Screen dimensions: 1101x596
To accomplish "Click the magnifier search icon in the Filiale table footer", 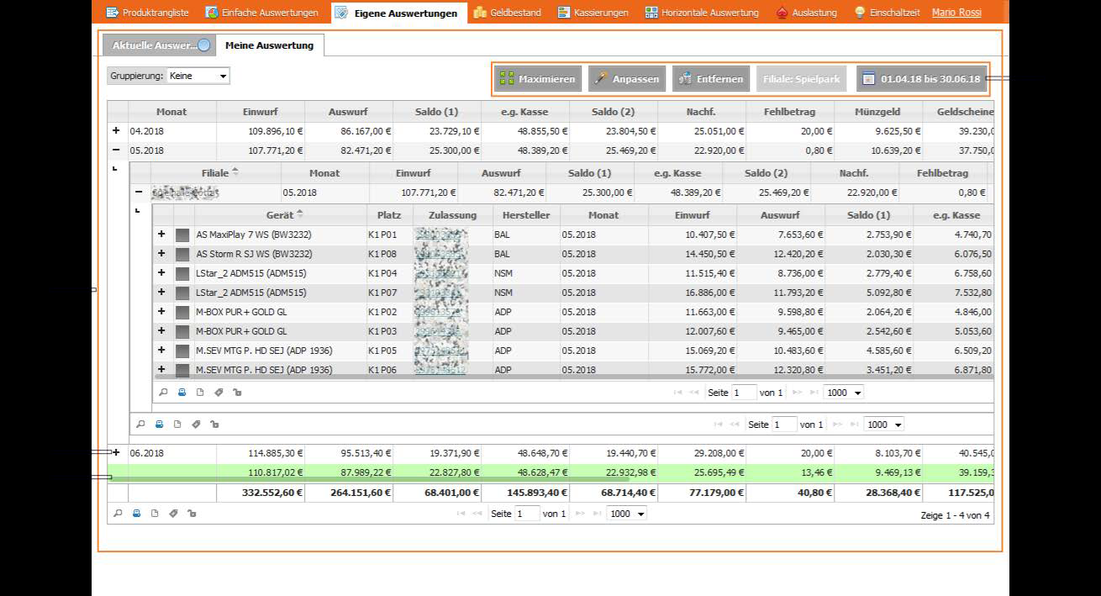I will tap(140, 424).
